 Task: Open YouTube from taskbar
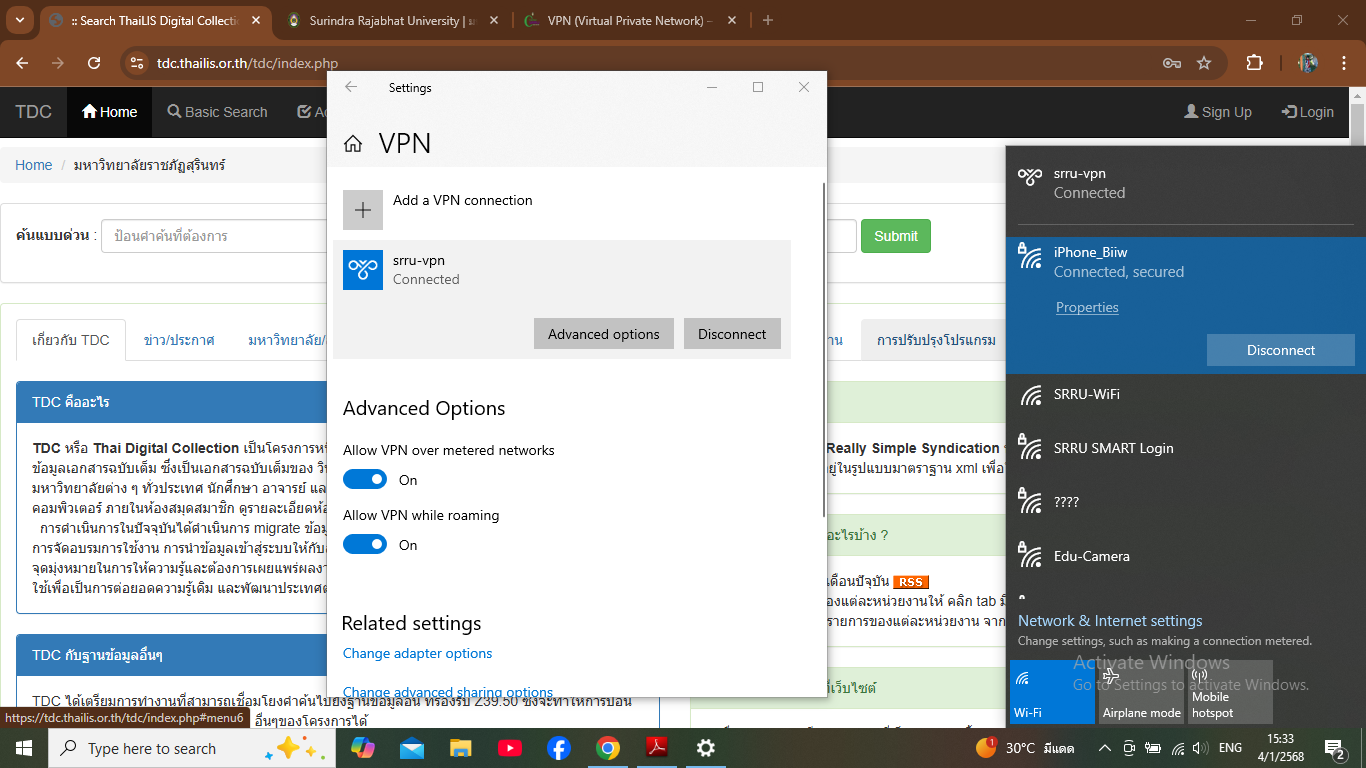click(509, 748)
